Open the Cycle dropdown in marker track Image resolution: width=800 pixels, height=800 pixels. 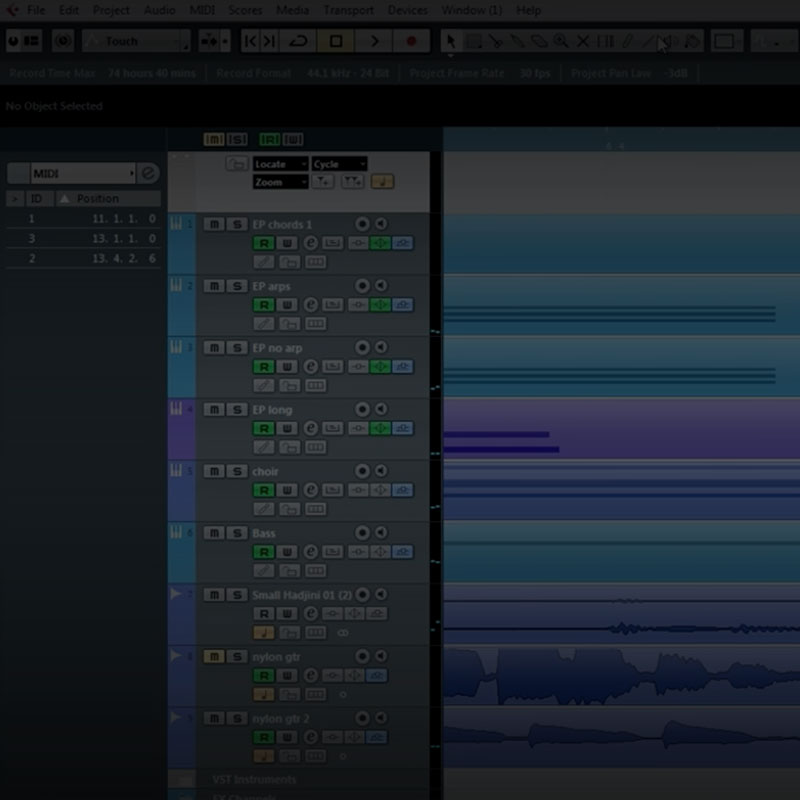(339, 164)
